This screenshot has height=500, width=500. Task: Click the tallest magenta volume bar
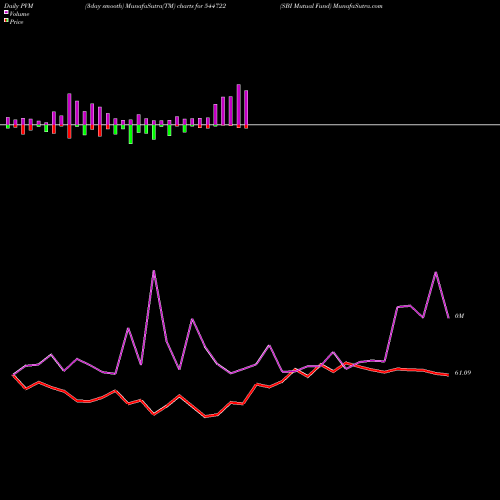(239, 105)
